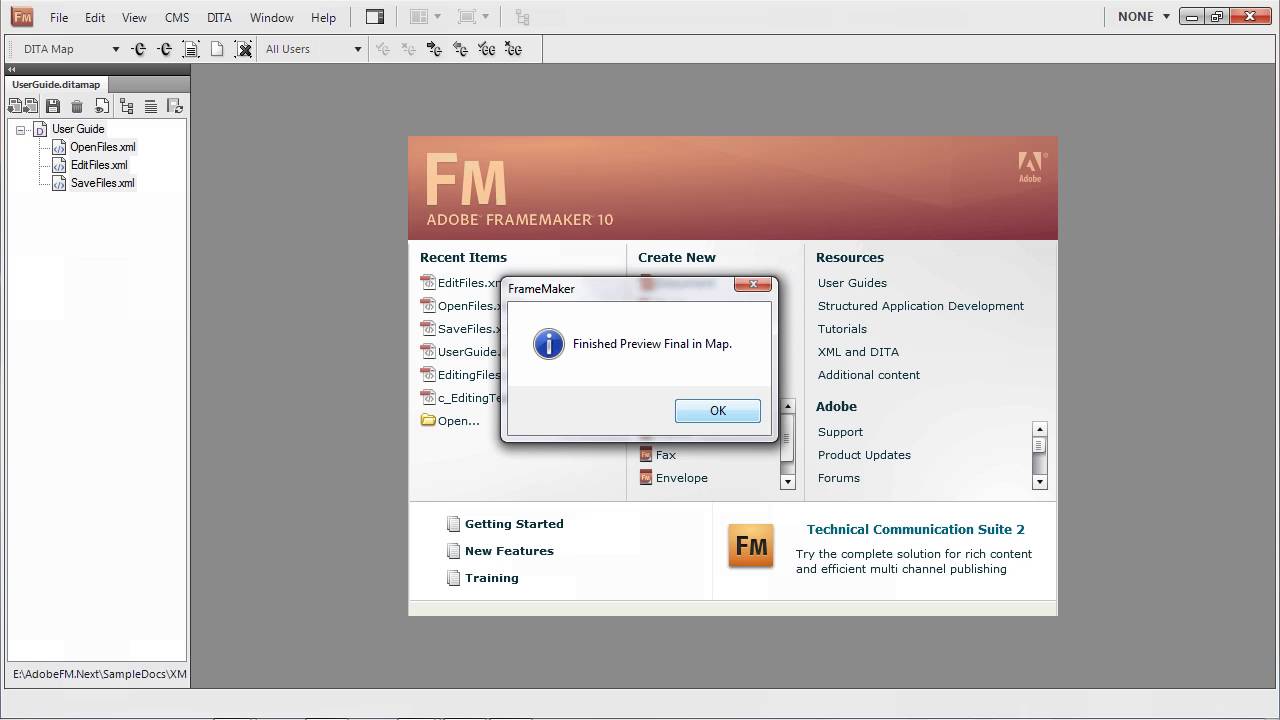Select SaveFiles.xml in the map tree
1280x720 pixels.
[x=102, y=183]
